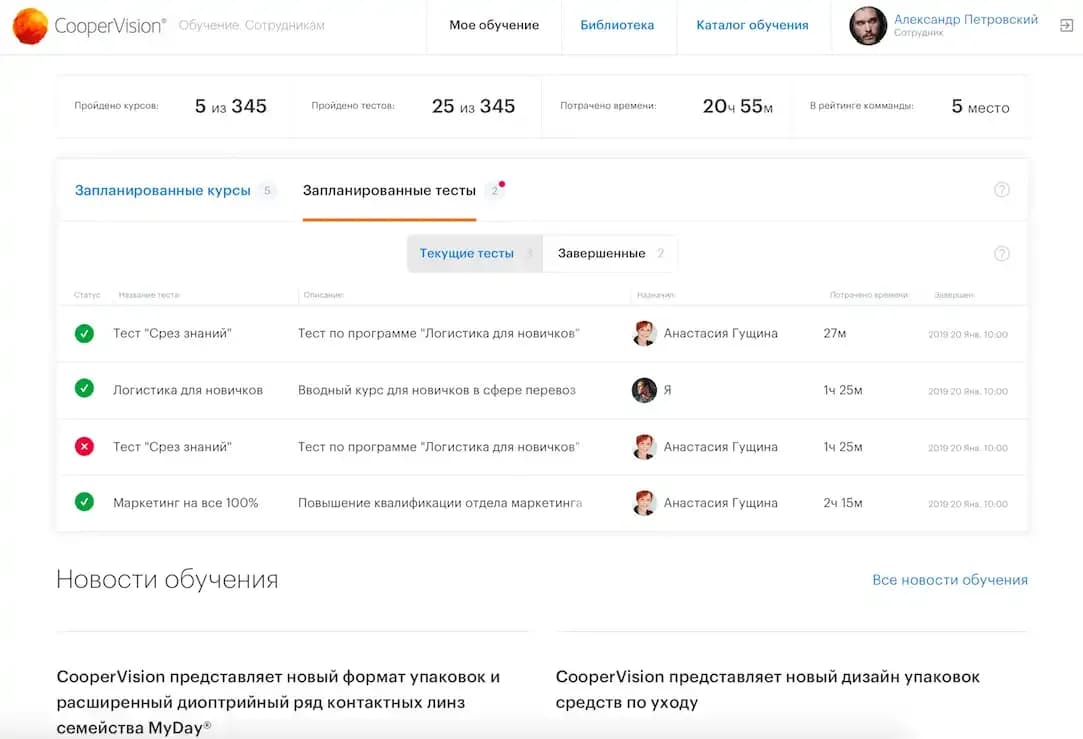The height and width of the screenshot is (739, 1083).
Task: Open "Все новости обучения" link
Action: (x=949, y=580)
